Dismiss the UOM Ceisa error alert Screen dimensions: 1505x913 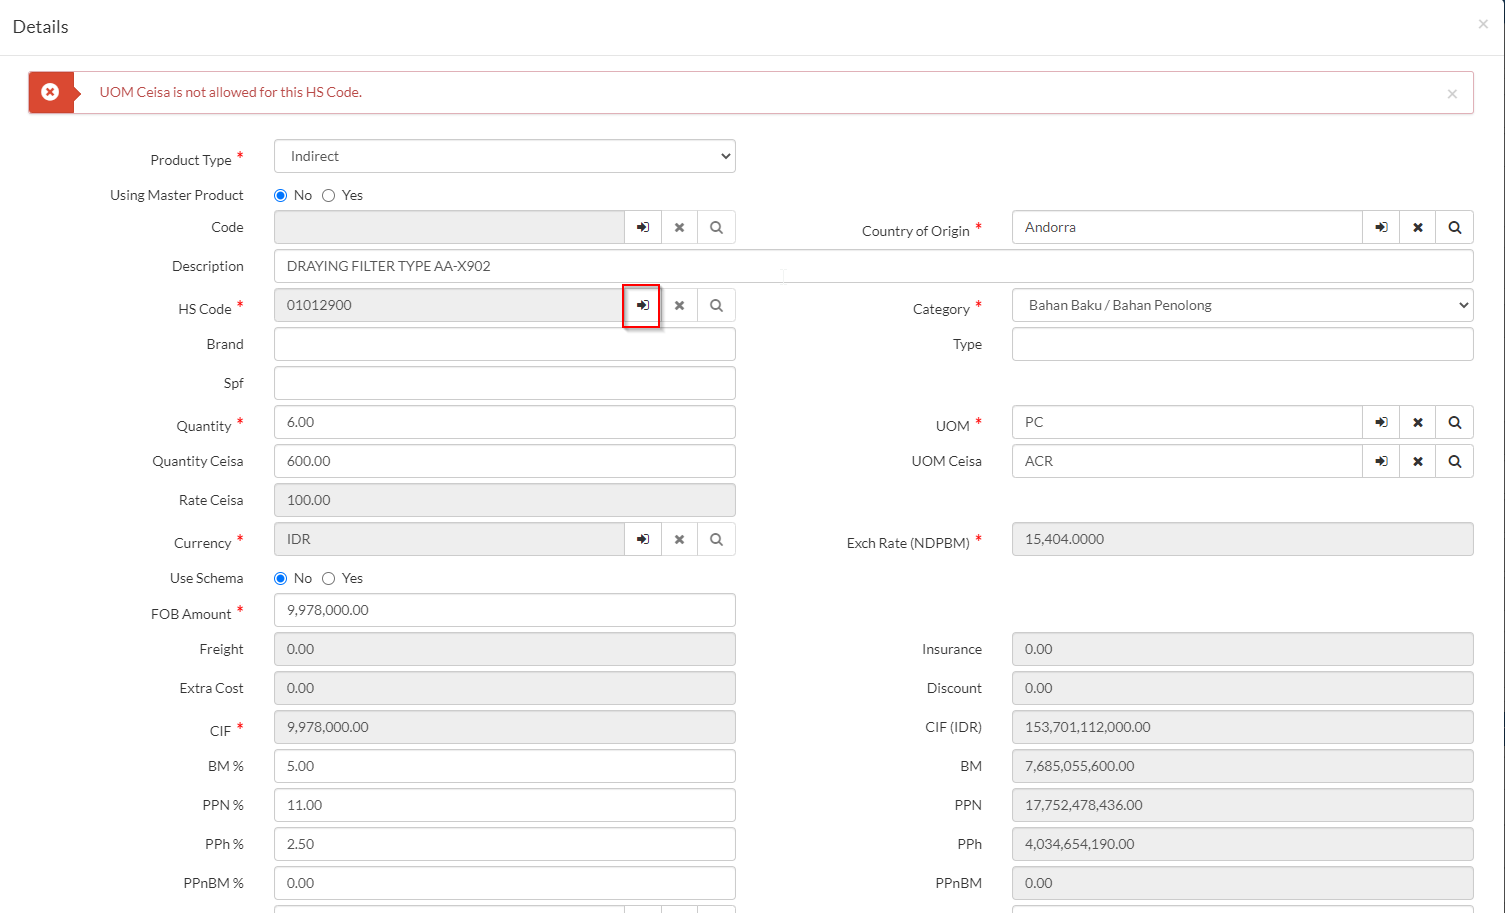(x=1451, y=94)
